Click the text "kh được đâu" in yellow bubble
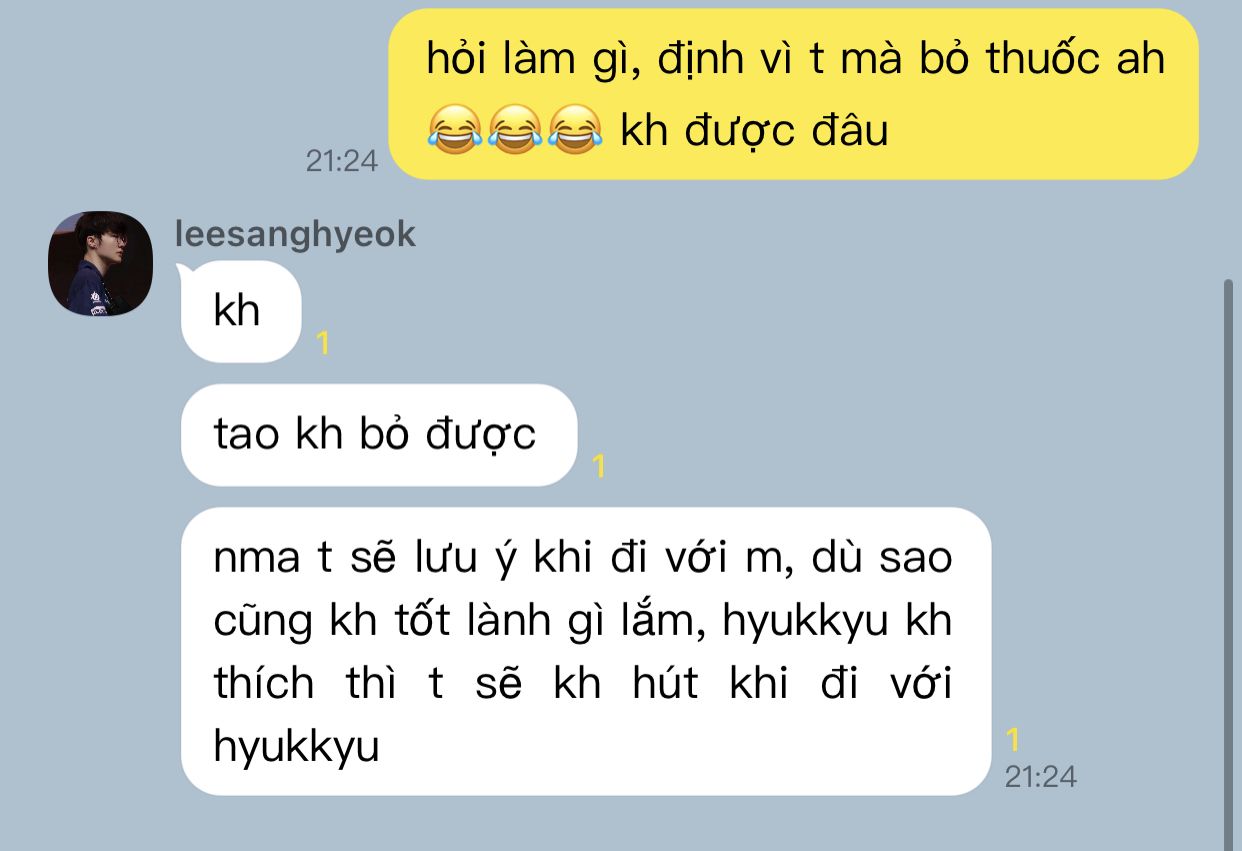The height and width of the screenshot is (851, 1242). 754,131
